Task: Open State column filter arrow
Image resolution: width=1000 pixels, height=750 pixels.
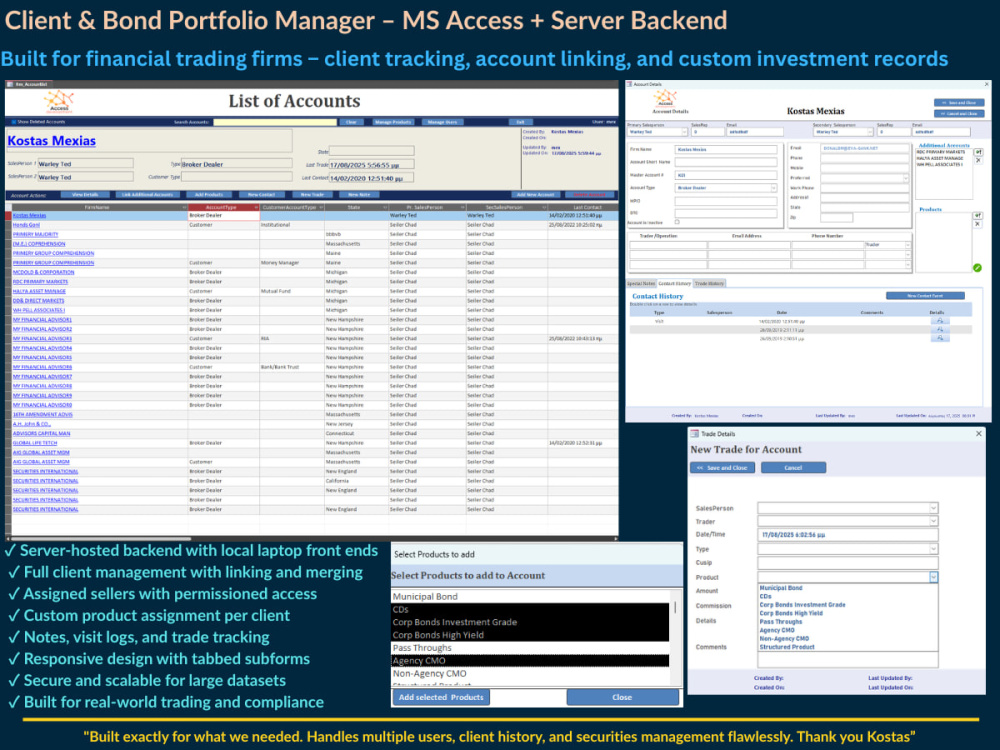Action: 385,207
